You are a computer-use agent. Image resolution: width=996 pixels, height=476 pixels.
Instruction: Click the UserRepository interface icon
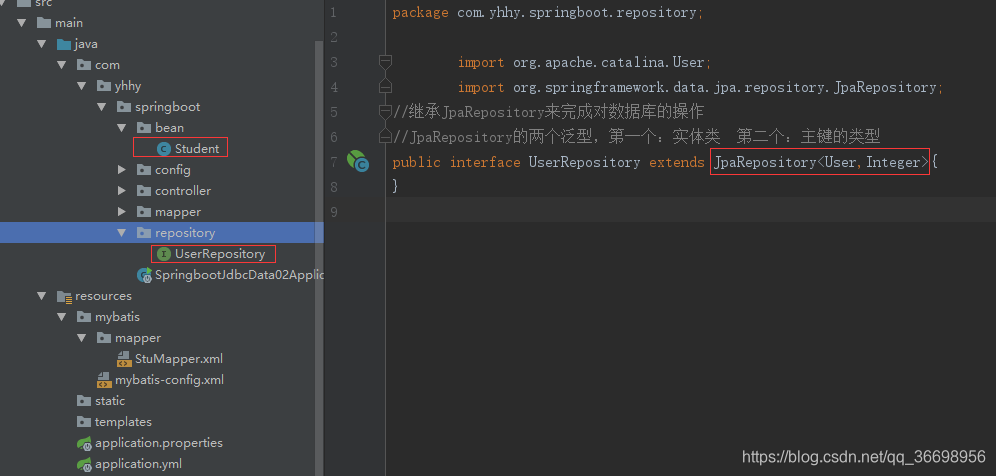click(x=163, y=254)
